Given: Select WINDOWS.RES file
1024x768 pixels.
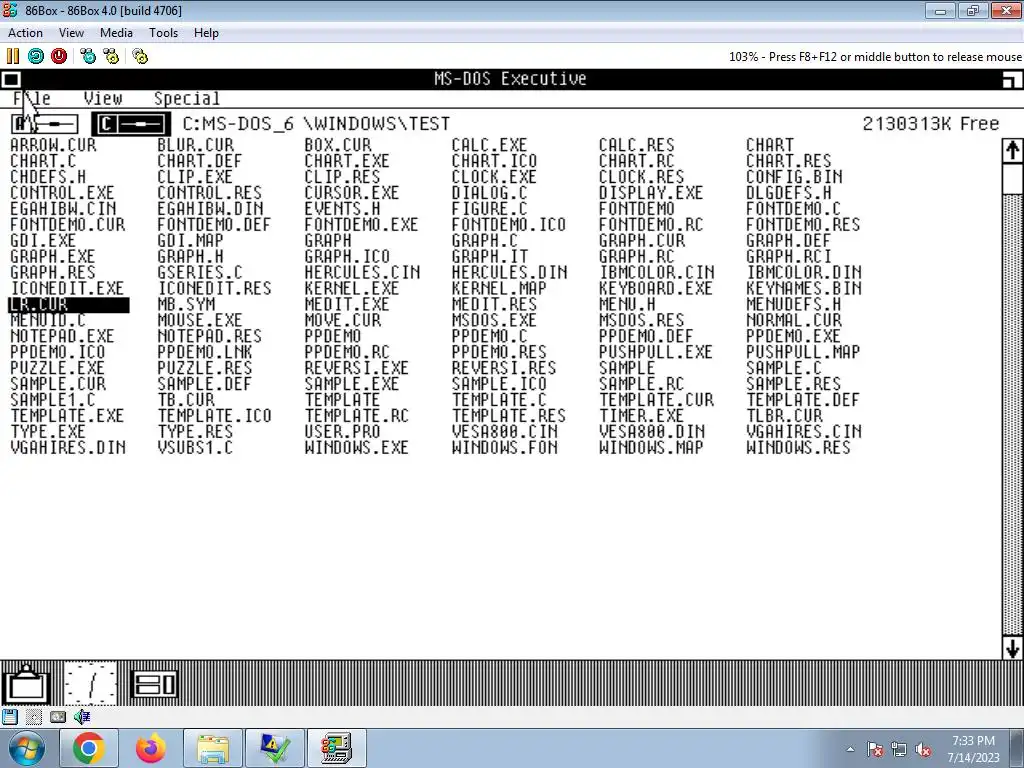Looking at the screenshot, I should pos(798,448).
